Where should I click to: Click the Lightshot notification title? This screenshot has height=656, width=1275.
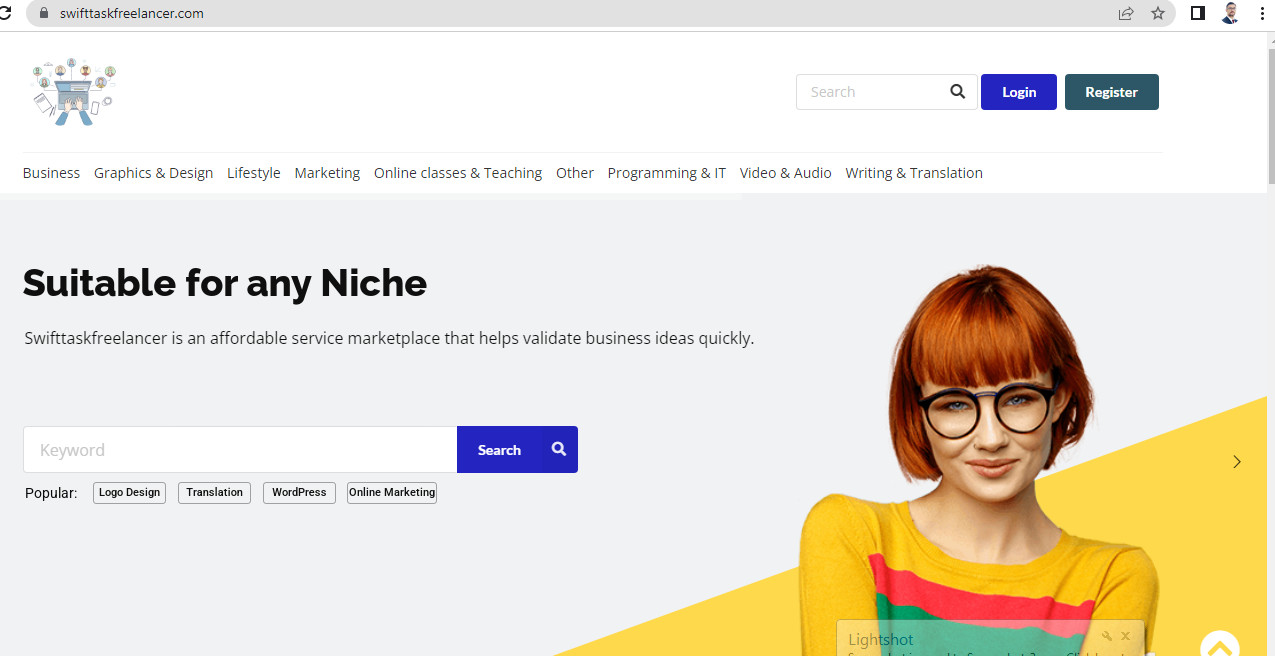(x=881, y=640)
